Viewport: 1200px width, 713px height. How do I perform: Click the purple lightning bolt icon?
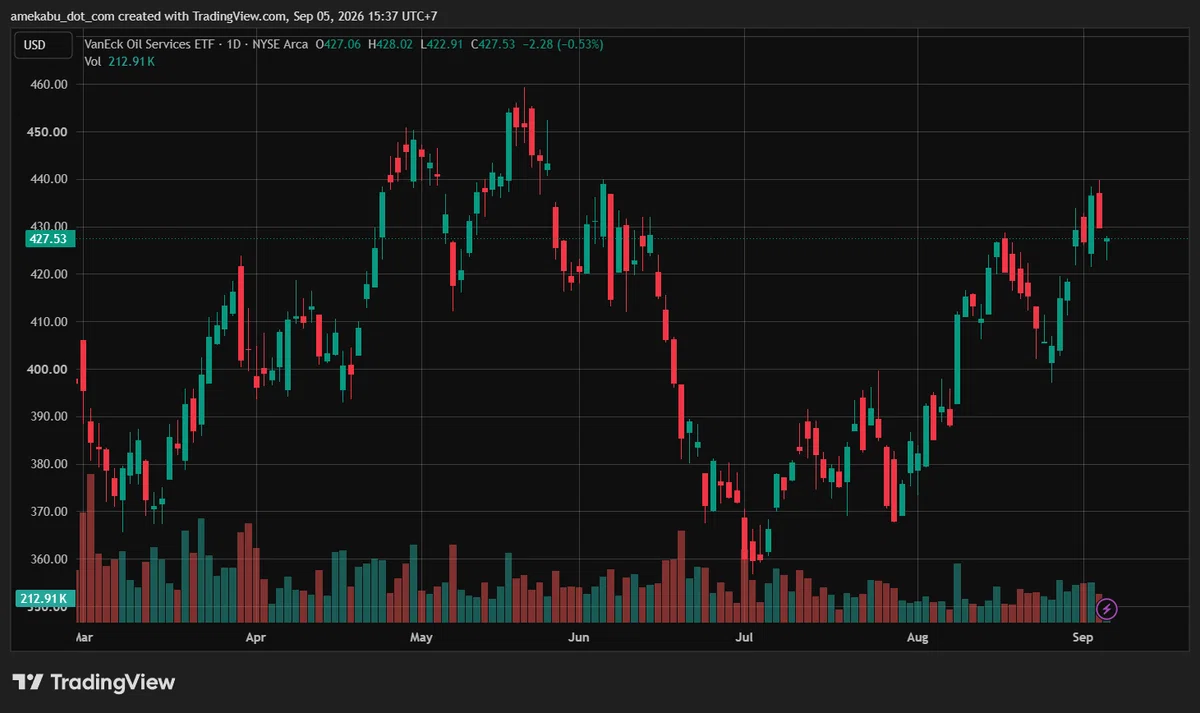click(x=1107, y=608)
